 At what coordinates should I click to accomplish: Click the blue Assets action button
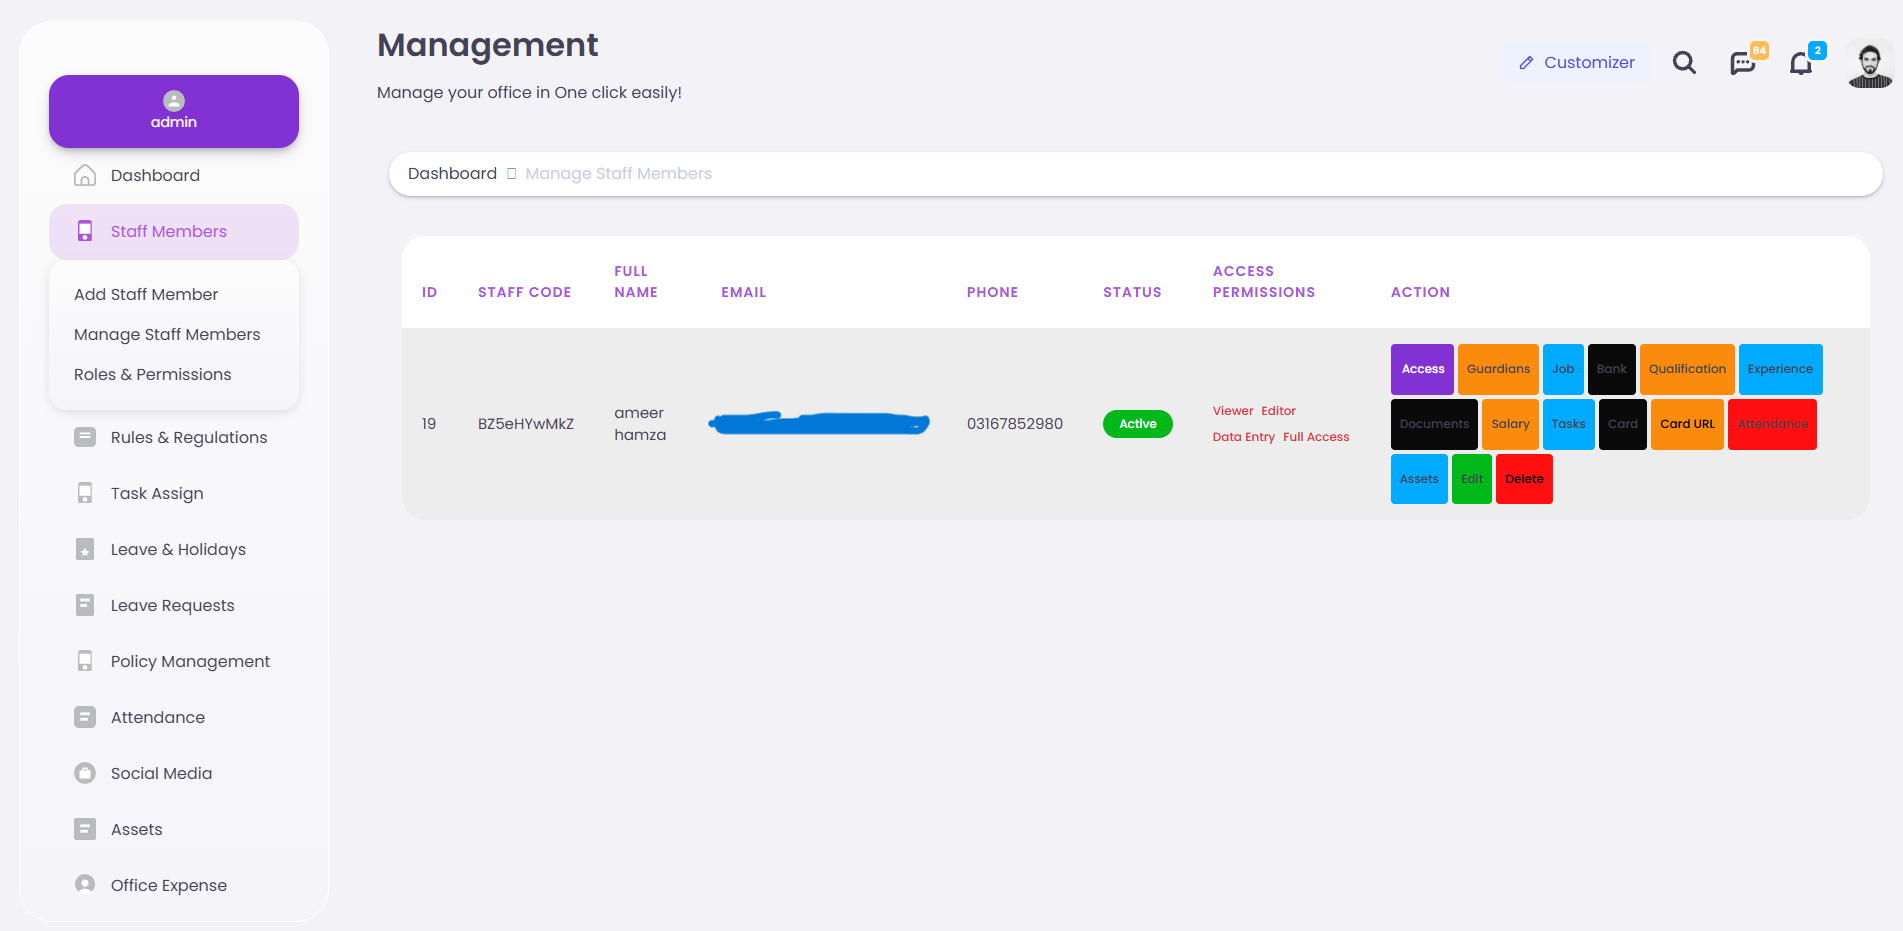point(1419,479)
